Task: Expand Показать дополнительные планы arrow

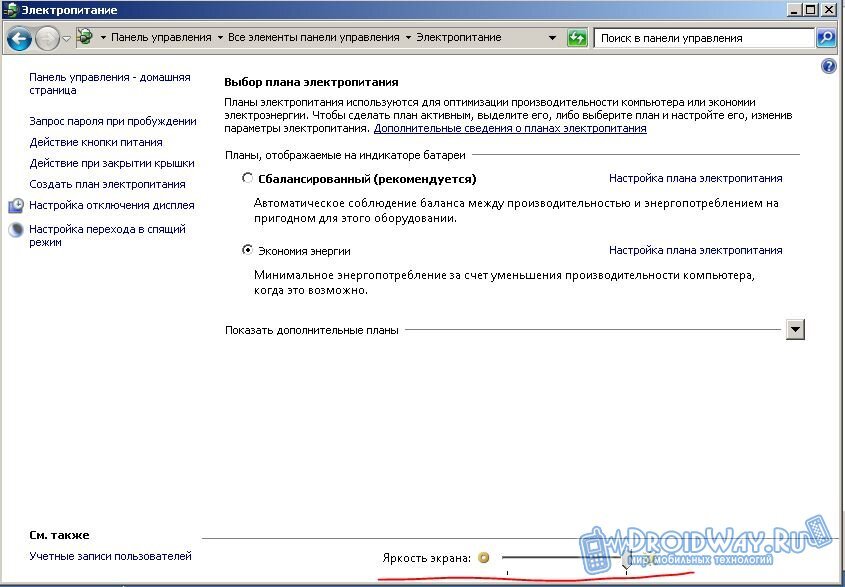Action: (x=795, y=329)
